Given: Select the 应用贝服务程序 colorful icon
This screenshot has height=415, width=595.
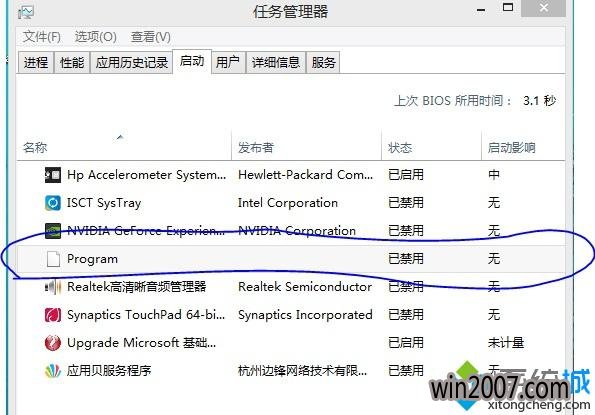Looking at the screenshot, I should [53, 371].
